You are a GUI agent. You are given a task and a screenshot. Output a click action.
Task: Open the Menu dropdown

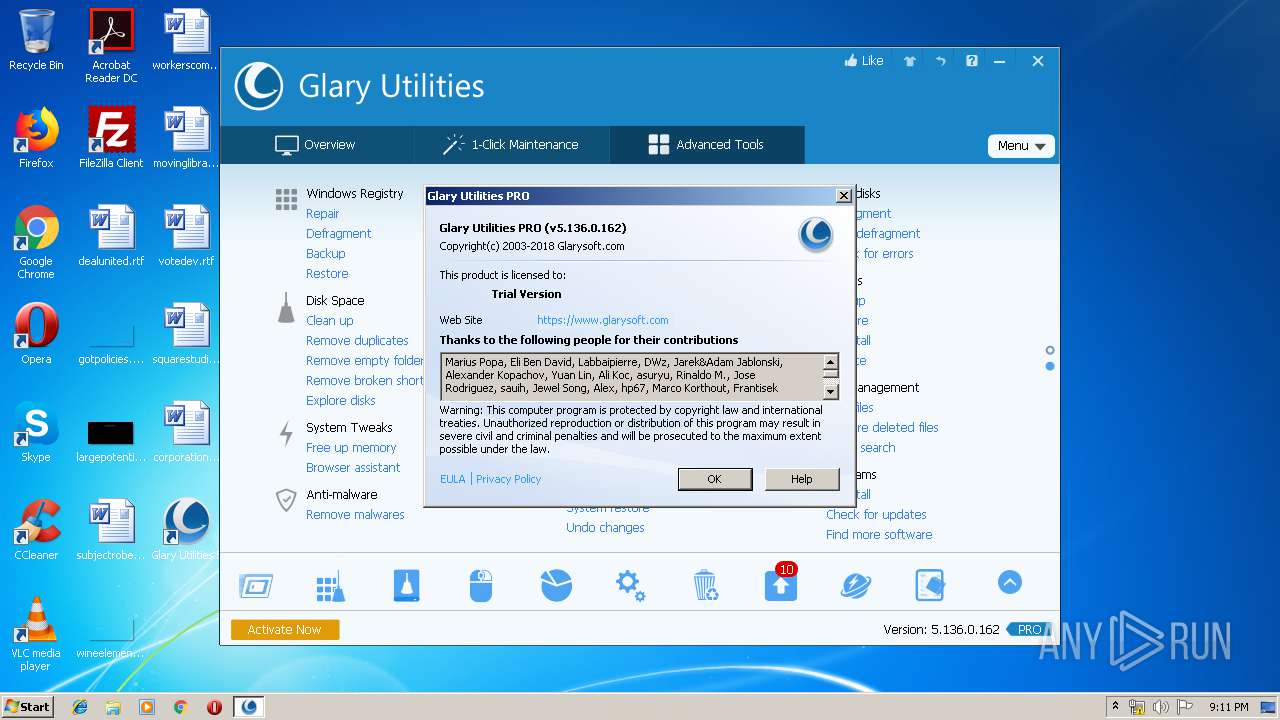click(x=1021, y=146)
